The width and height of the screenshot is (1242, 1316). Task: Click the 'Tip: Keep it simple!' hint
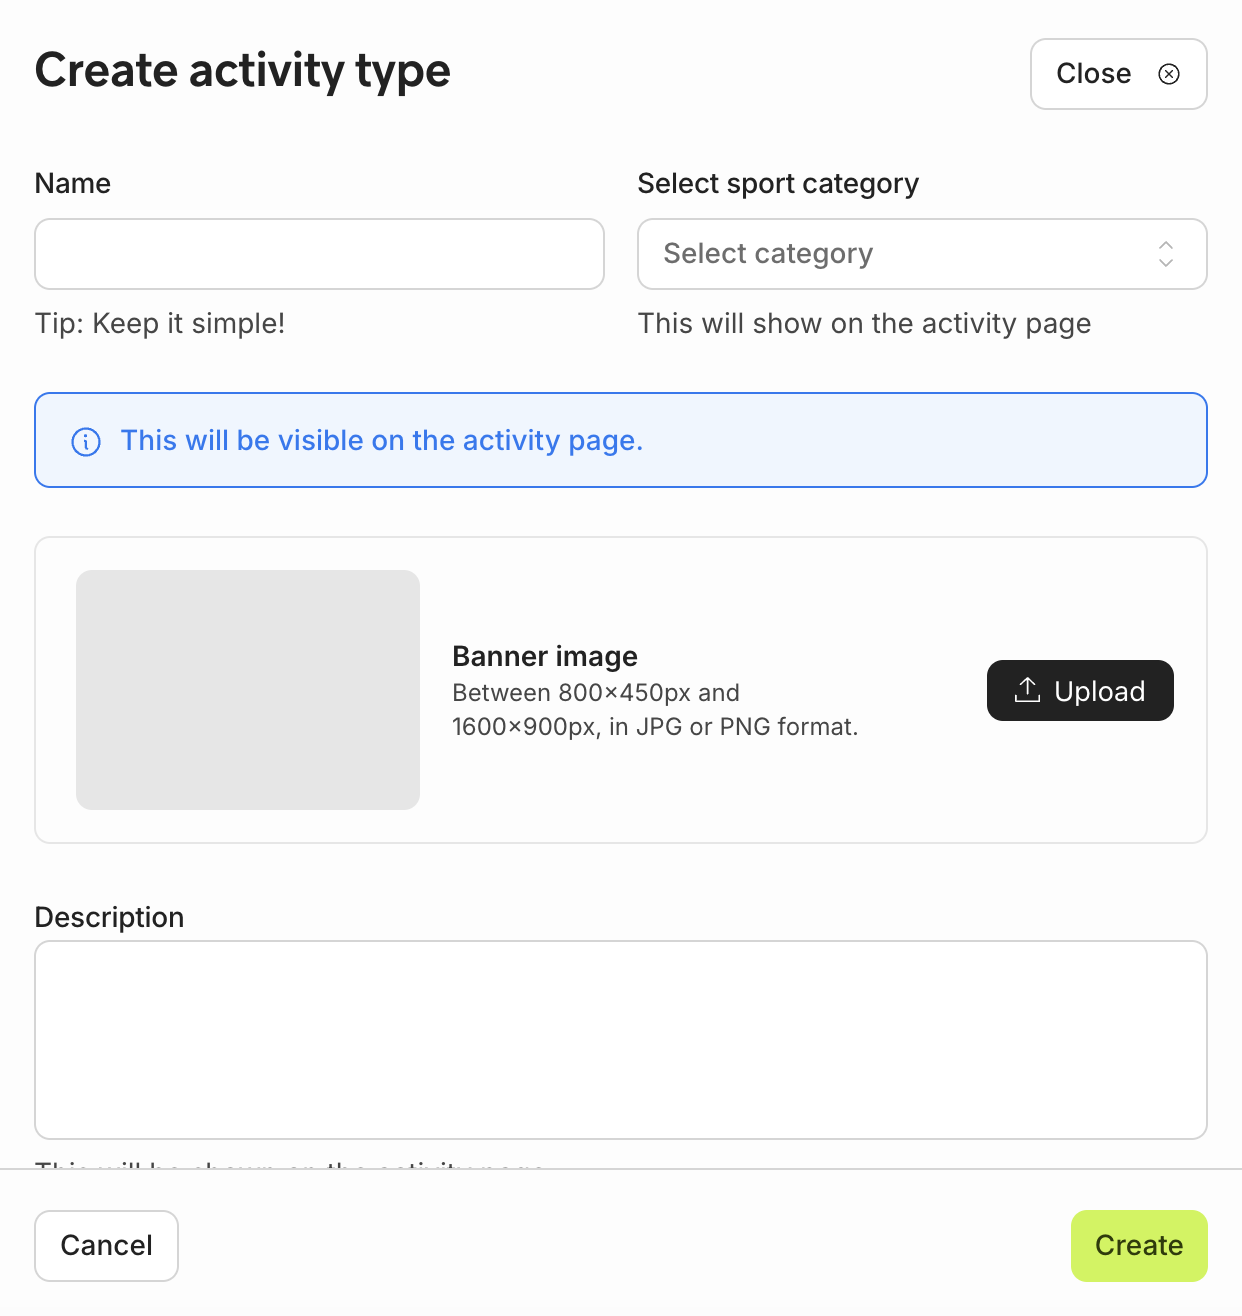tap(160, 324)
